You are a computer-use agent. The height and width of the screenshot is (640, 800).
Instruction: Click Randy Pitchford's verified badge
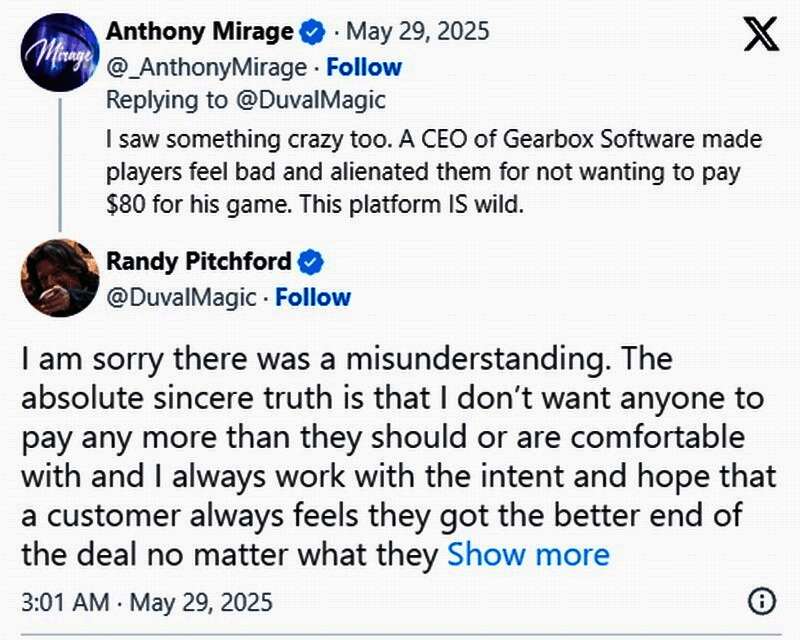click(312, 262)
